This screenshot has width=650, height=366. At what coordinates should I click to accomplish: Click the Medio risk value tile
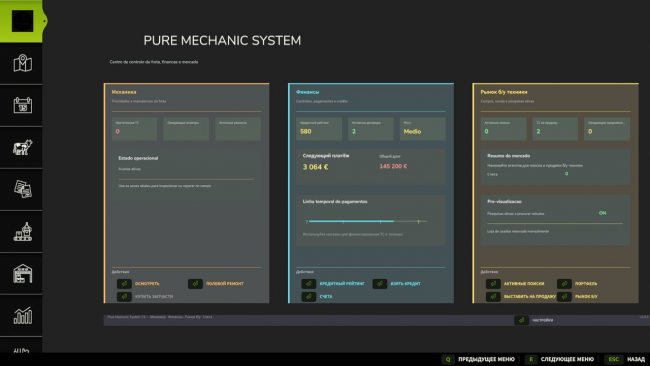422,129
